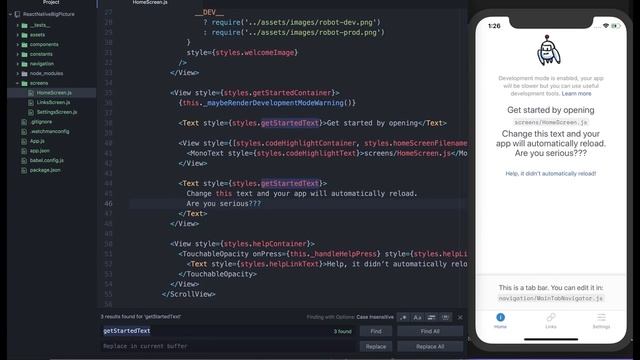Viewport: 640px width, 360px height.
Task: Click the .watchmanconfig file icon
Action: 24,132
